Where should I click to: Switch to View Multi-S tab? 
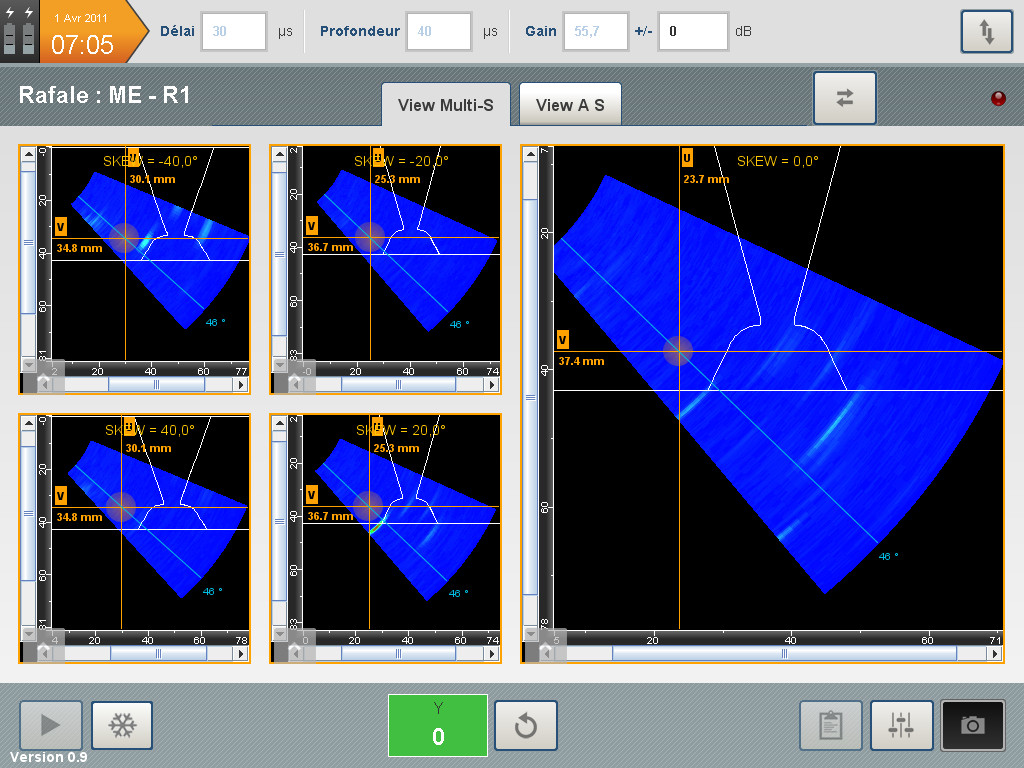[445, 104]
